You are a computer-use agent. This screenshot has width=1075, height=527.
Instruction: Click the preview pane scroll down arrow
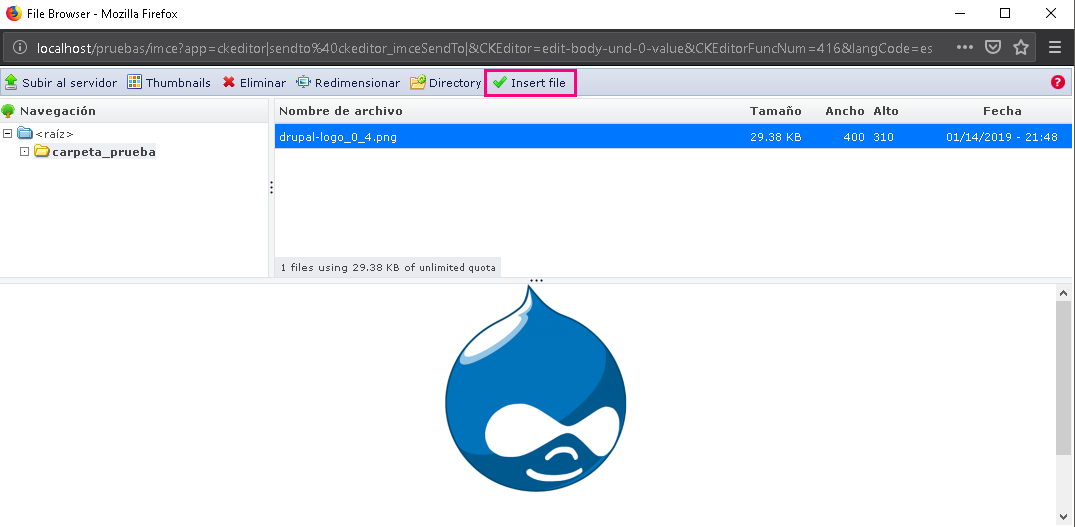[x=1063, y=516]
